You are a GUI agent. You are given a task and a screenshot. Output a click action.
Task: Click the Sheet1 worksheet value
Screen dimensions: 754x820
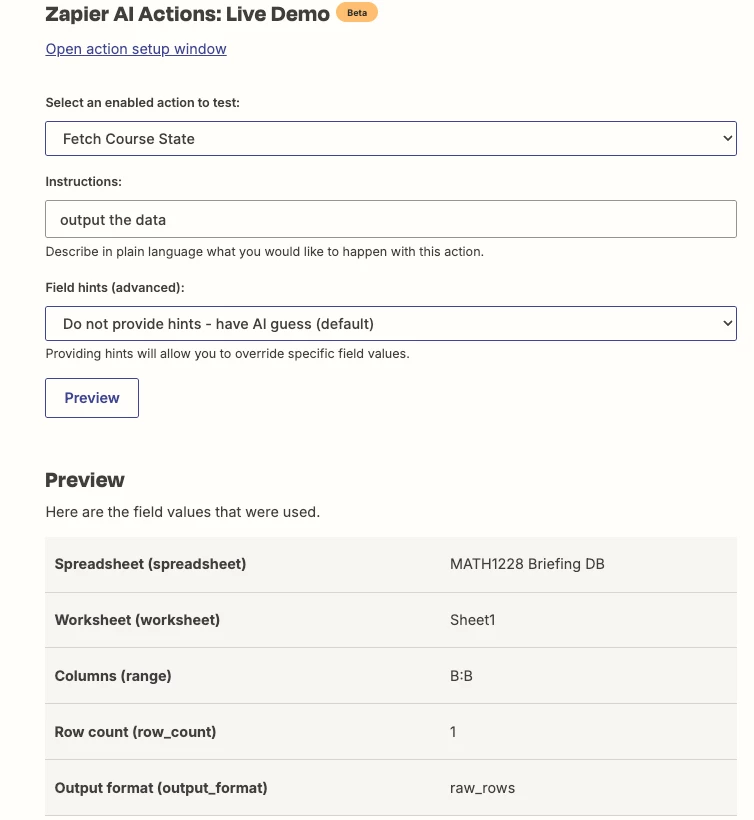pyautogui.click(x=472, y=620)
